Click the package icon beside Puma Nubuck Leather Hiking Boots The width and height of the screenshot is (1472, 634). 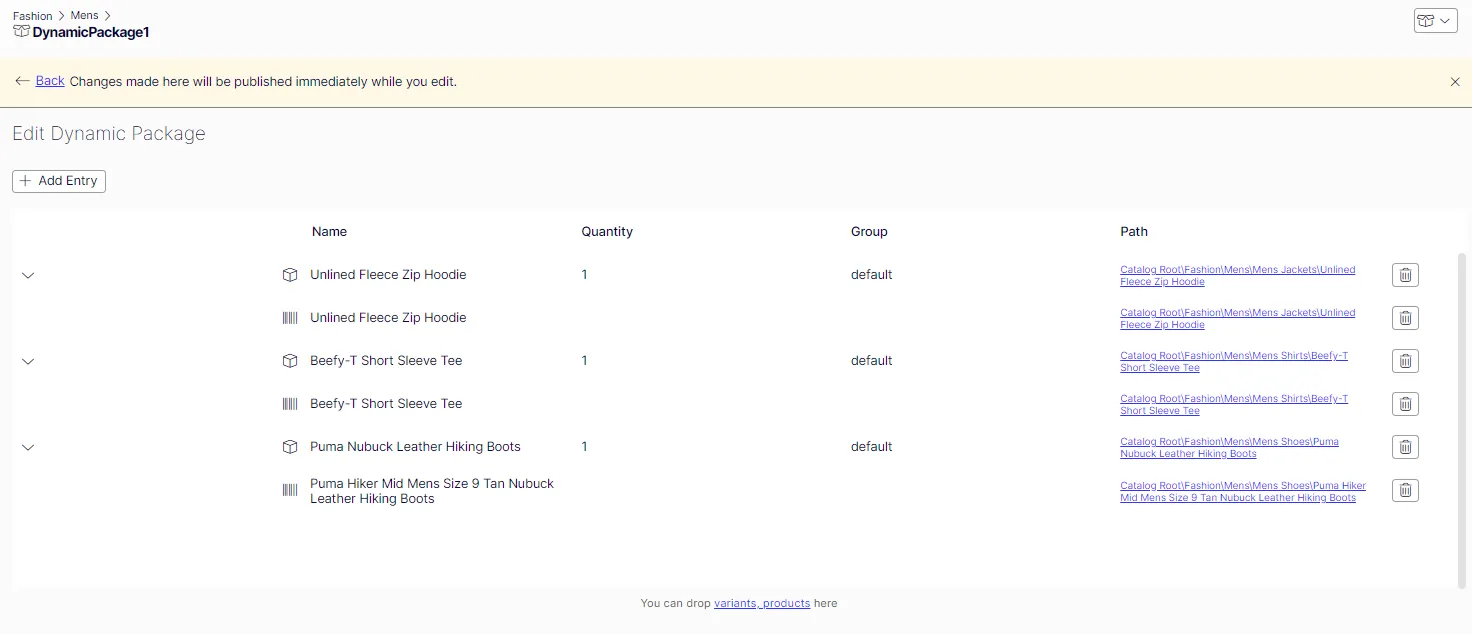(290, 447)
